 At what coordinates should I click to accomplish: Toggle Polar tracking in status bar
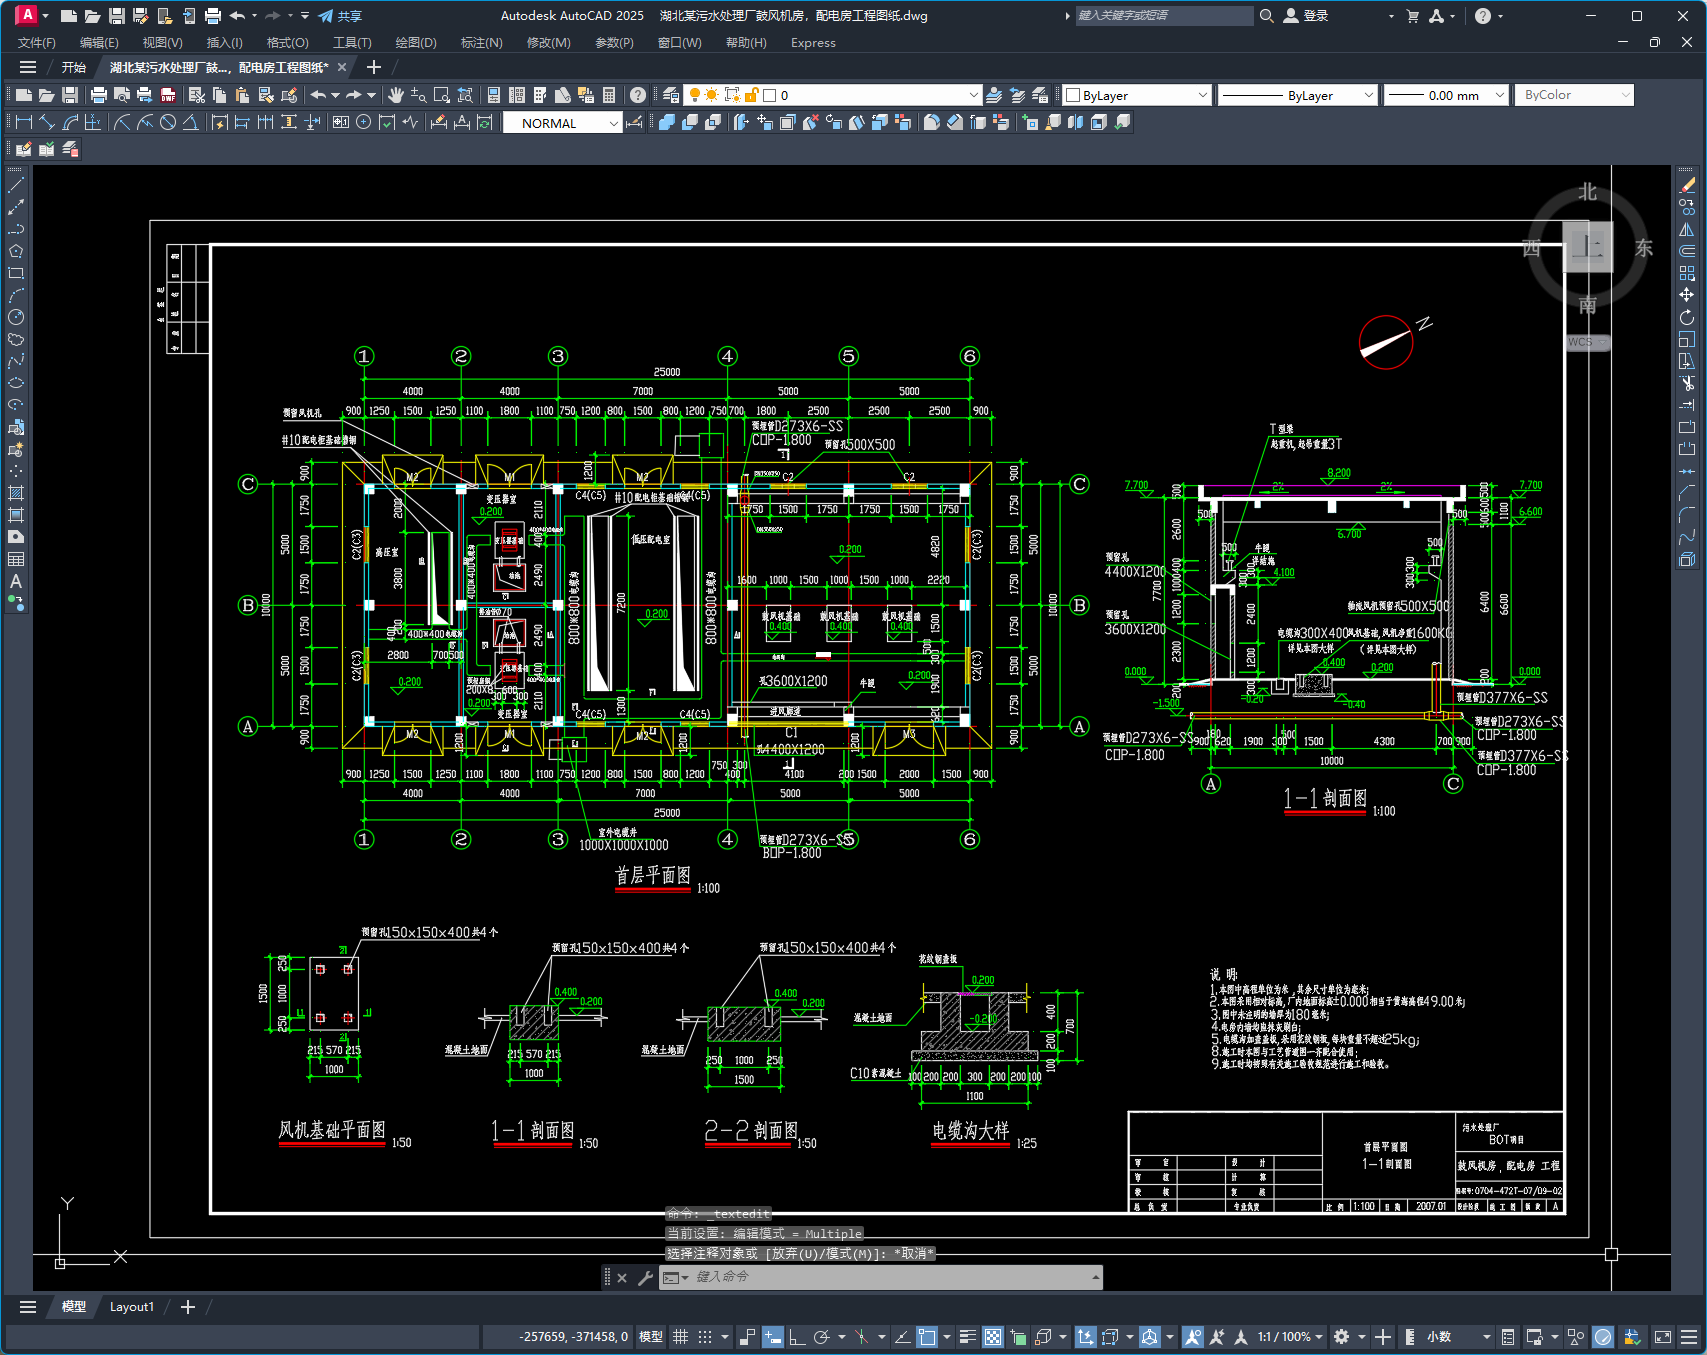coord(822,1337)
